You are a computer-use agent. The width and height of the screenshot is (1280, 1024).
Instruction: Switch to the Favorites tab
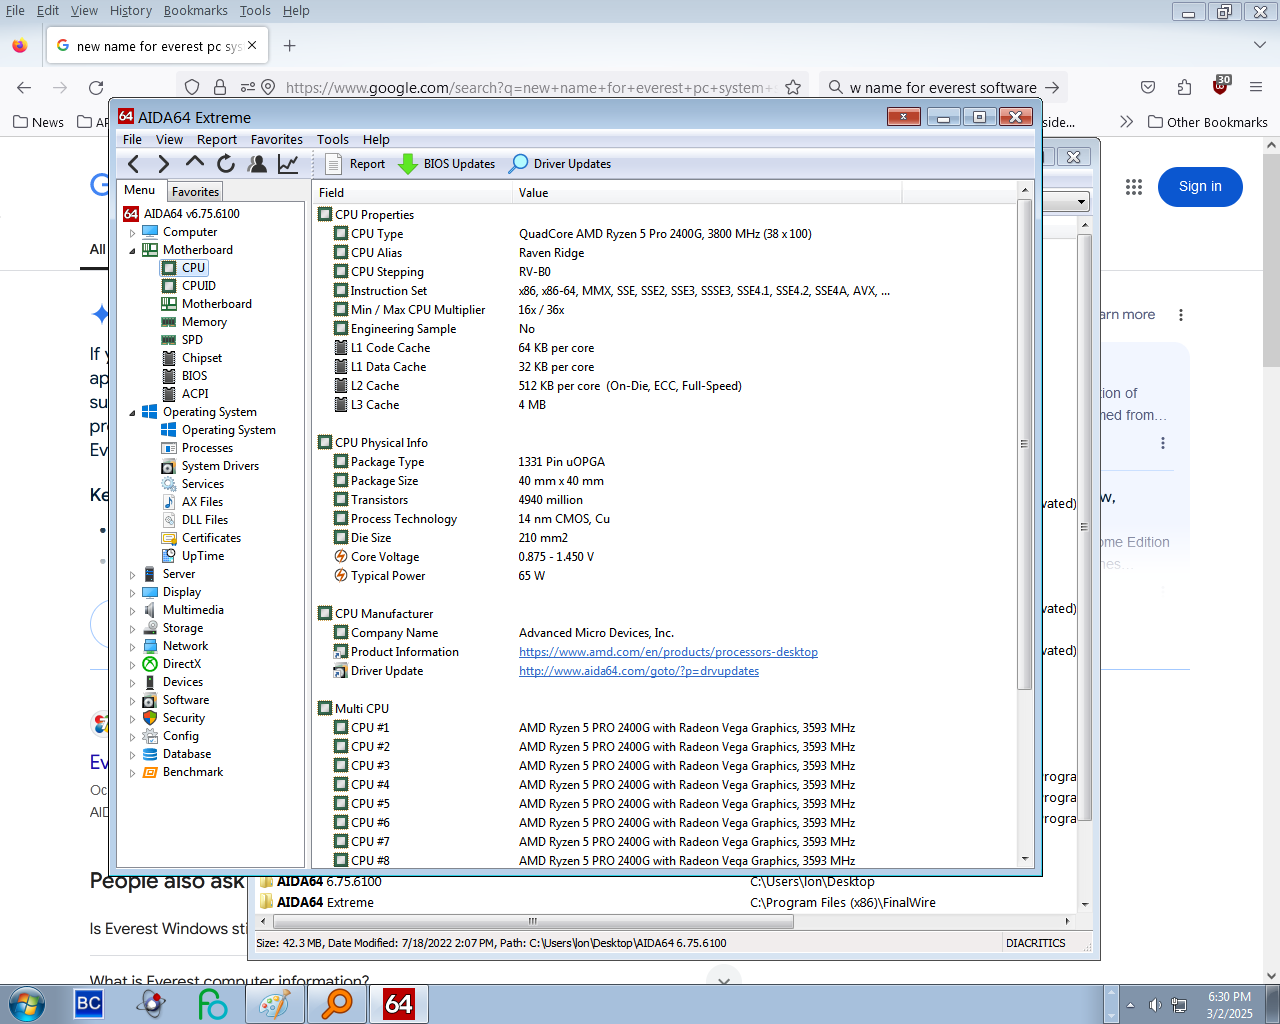195,192
